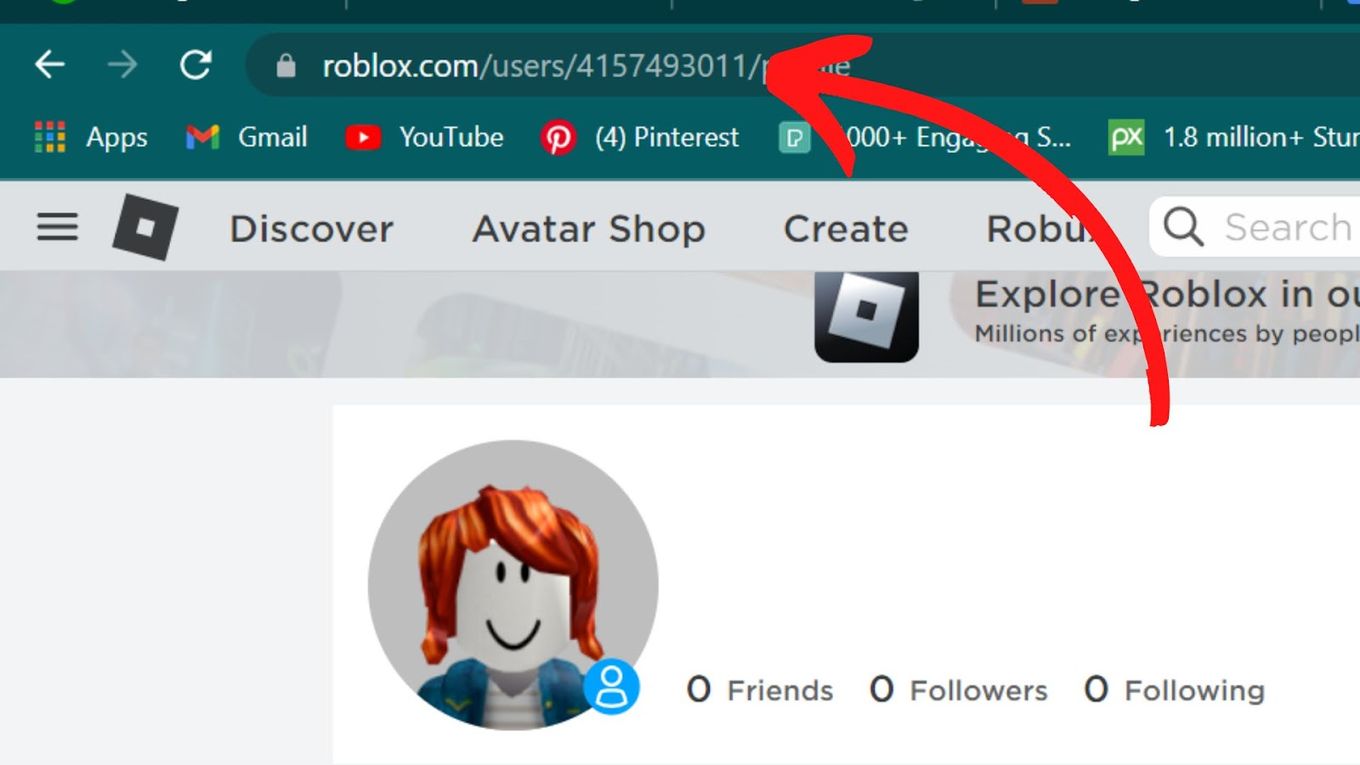The width and height of the screenshot is (1360, 765).
Task: Click the YouTube bookmark icon
Action: tap(365, 138)
